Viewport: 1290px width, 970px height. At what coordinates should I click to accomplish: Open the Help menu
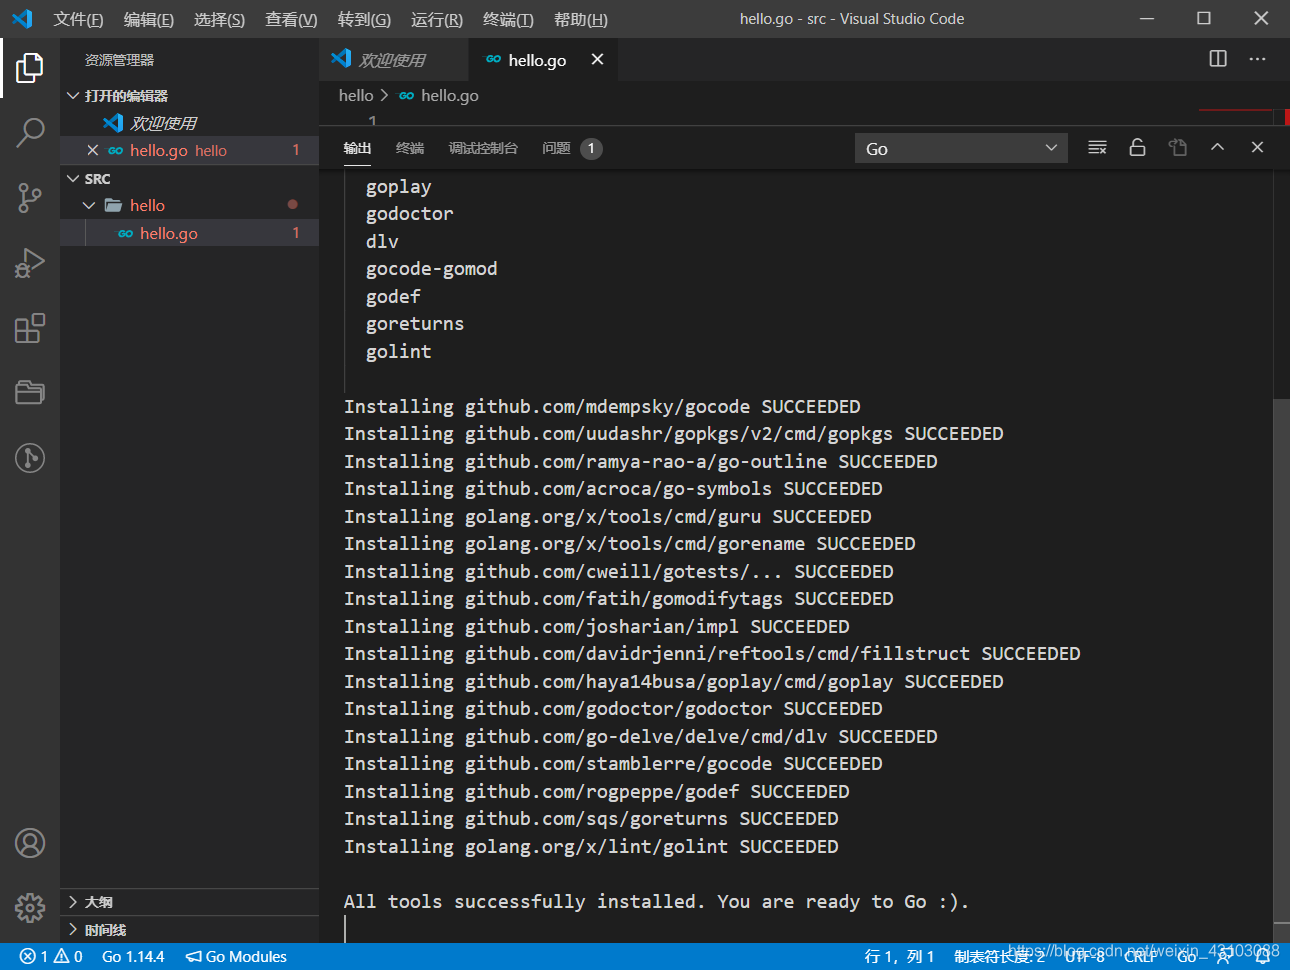pyautogui.click(x=580, y=19)
